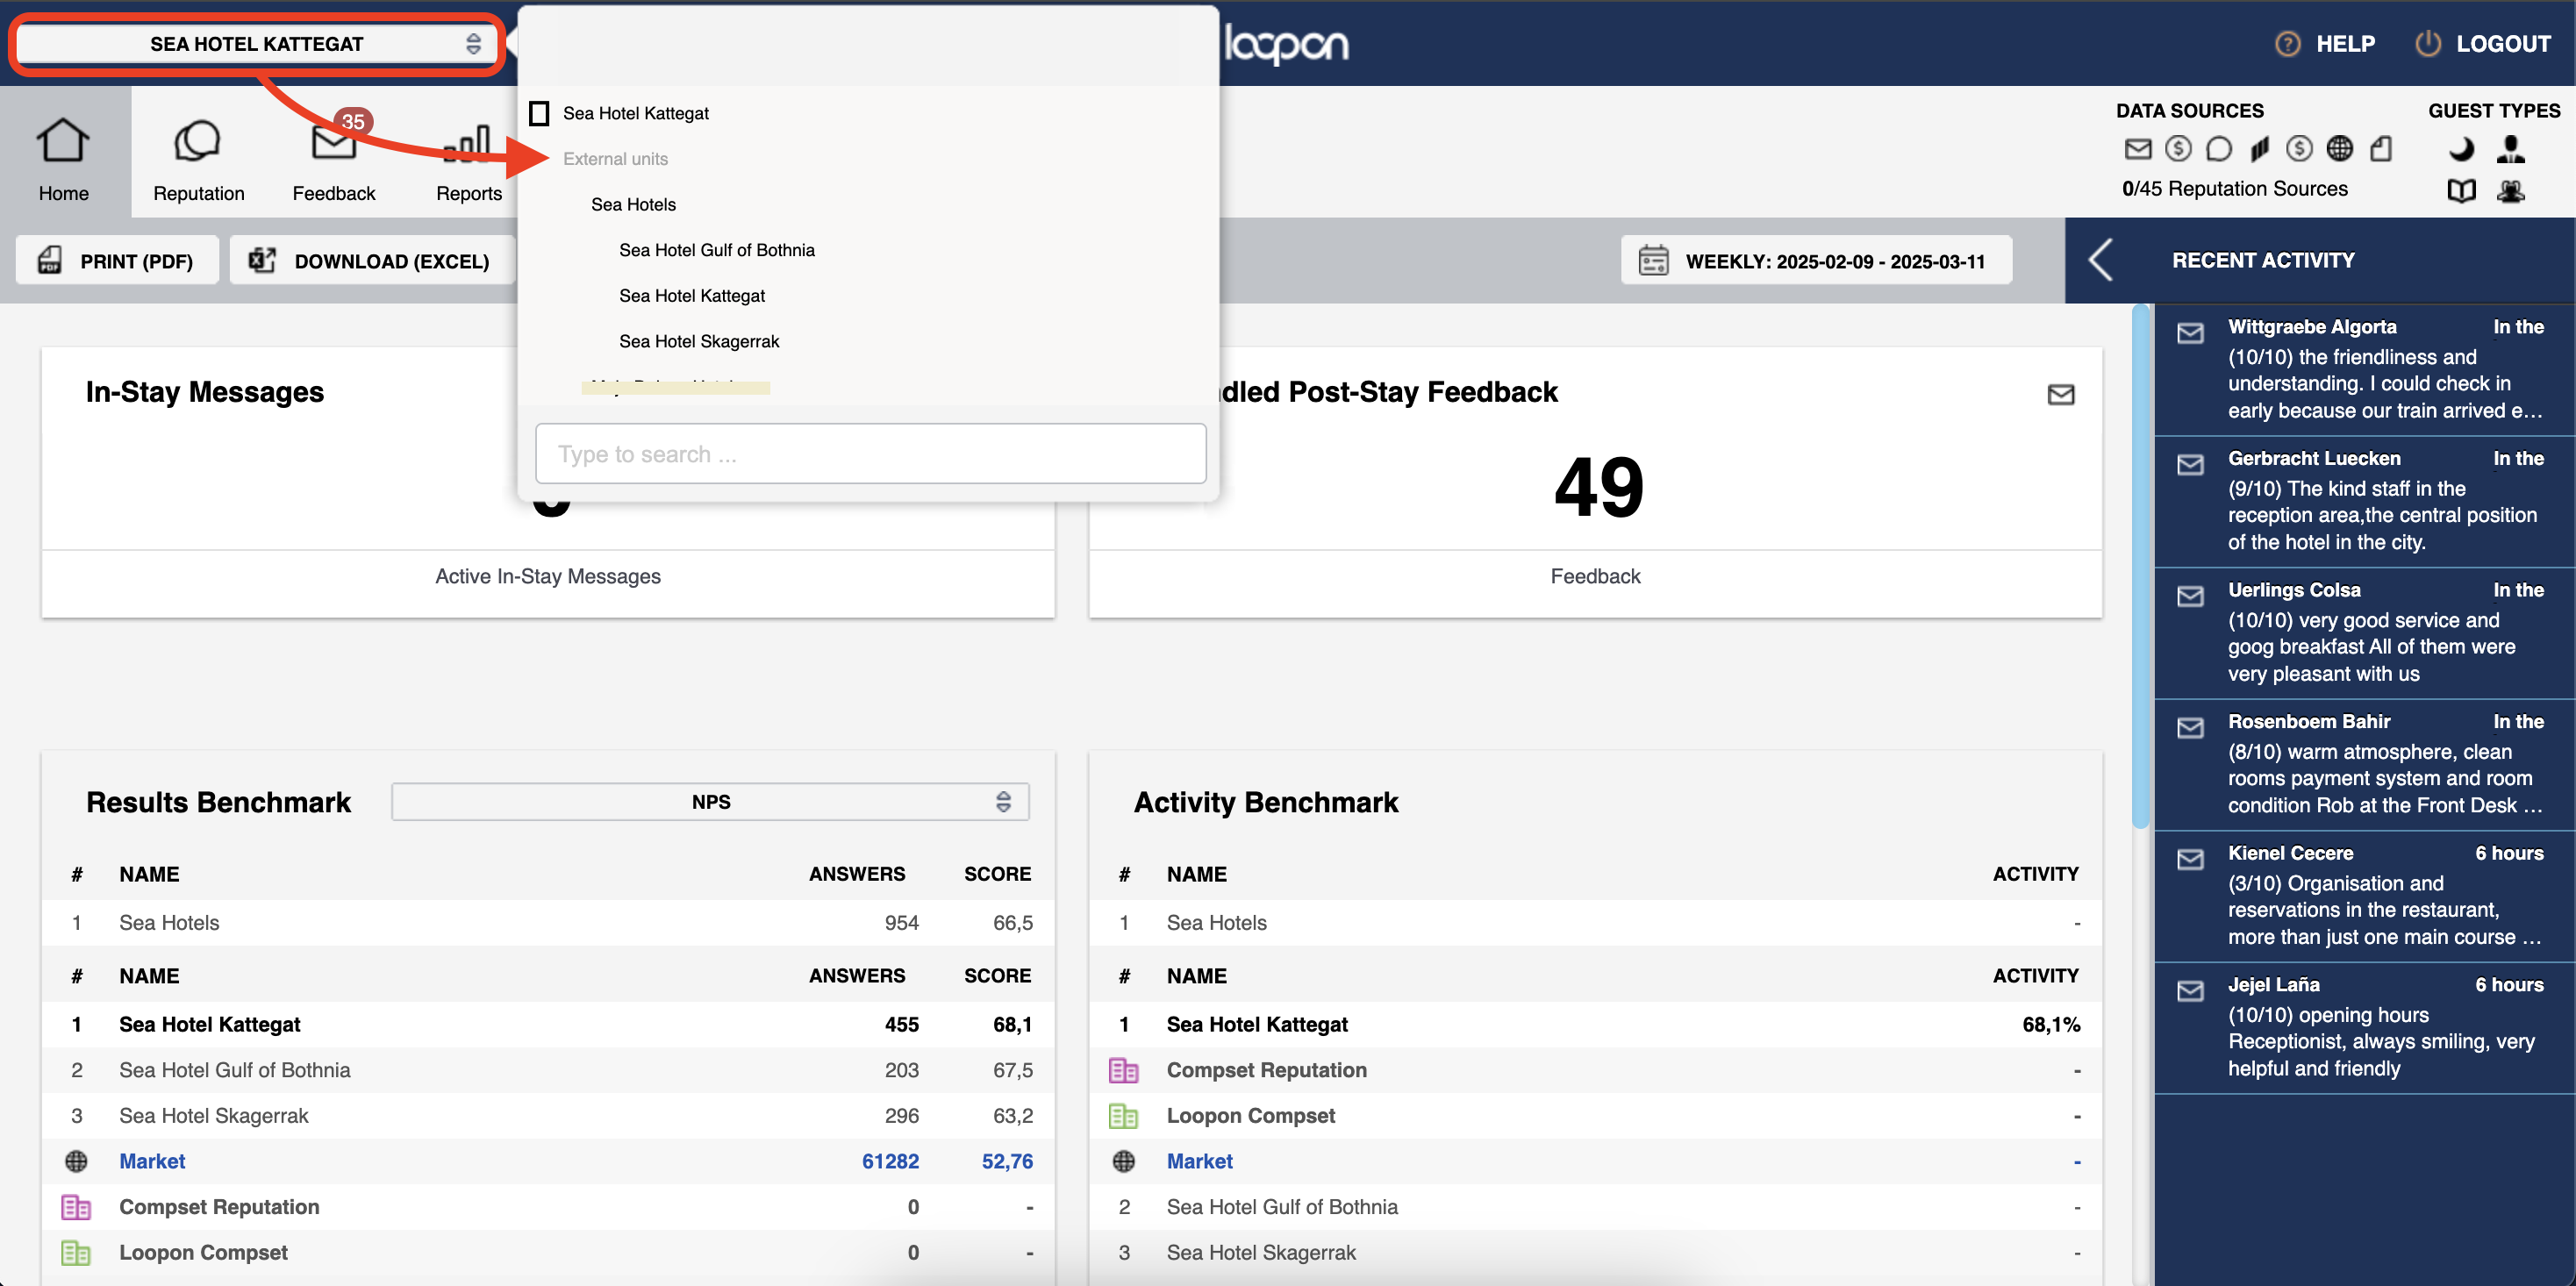
Task: Select Sea Hotel Gulf of Bothnia in dropdown list
Action: 716,250
